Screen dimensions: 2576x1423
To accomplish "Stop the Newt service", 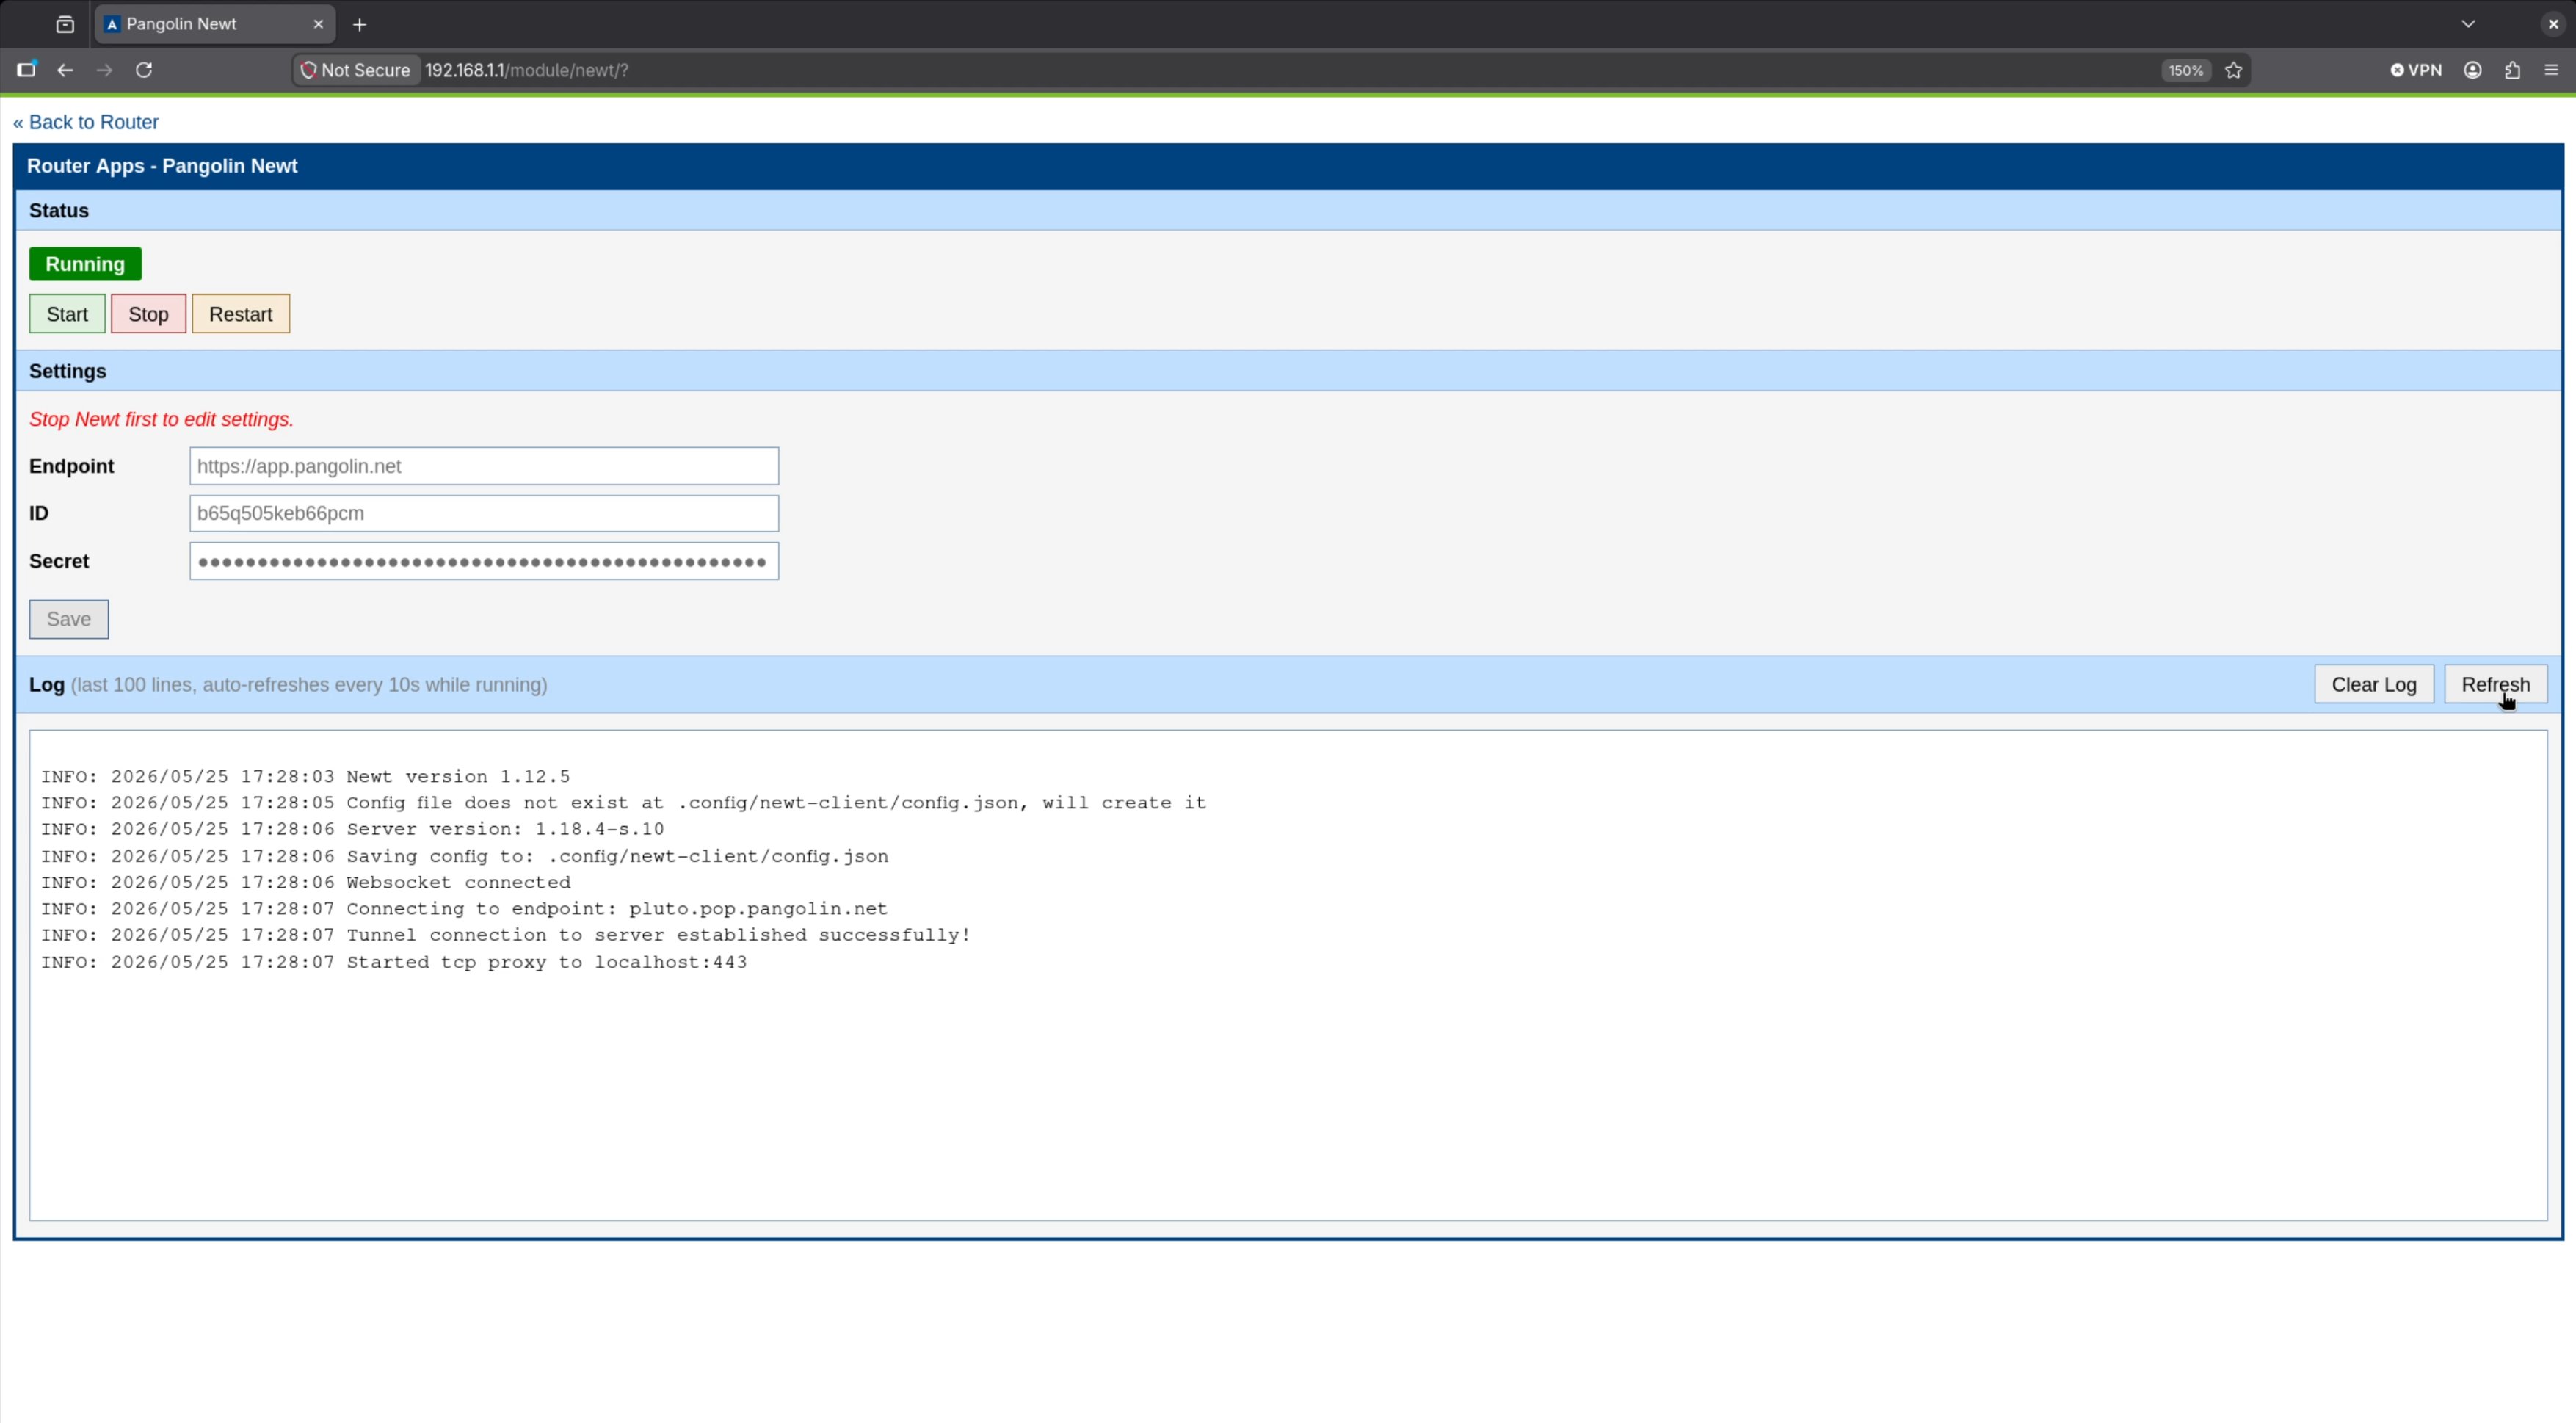I will (x=148, y=314).
